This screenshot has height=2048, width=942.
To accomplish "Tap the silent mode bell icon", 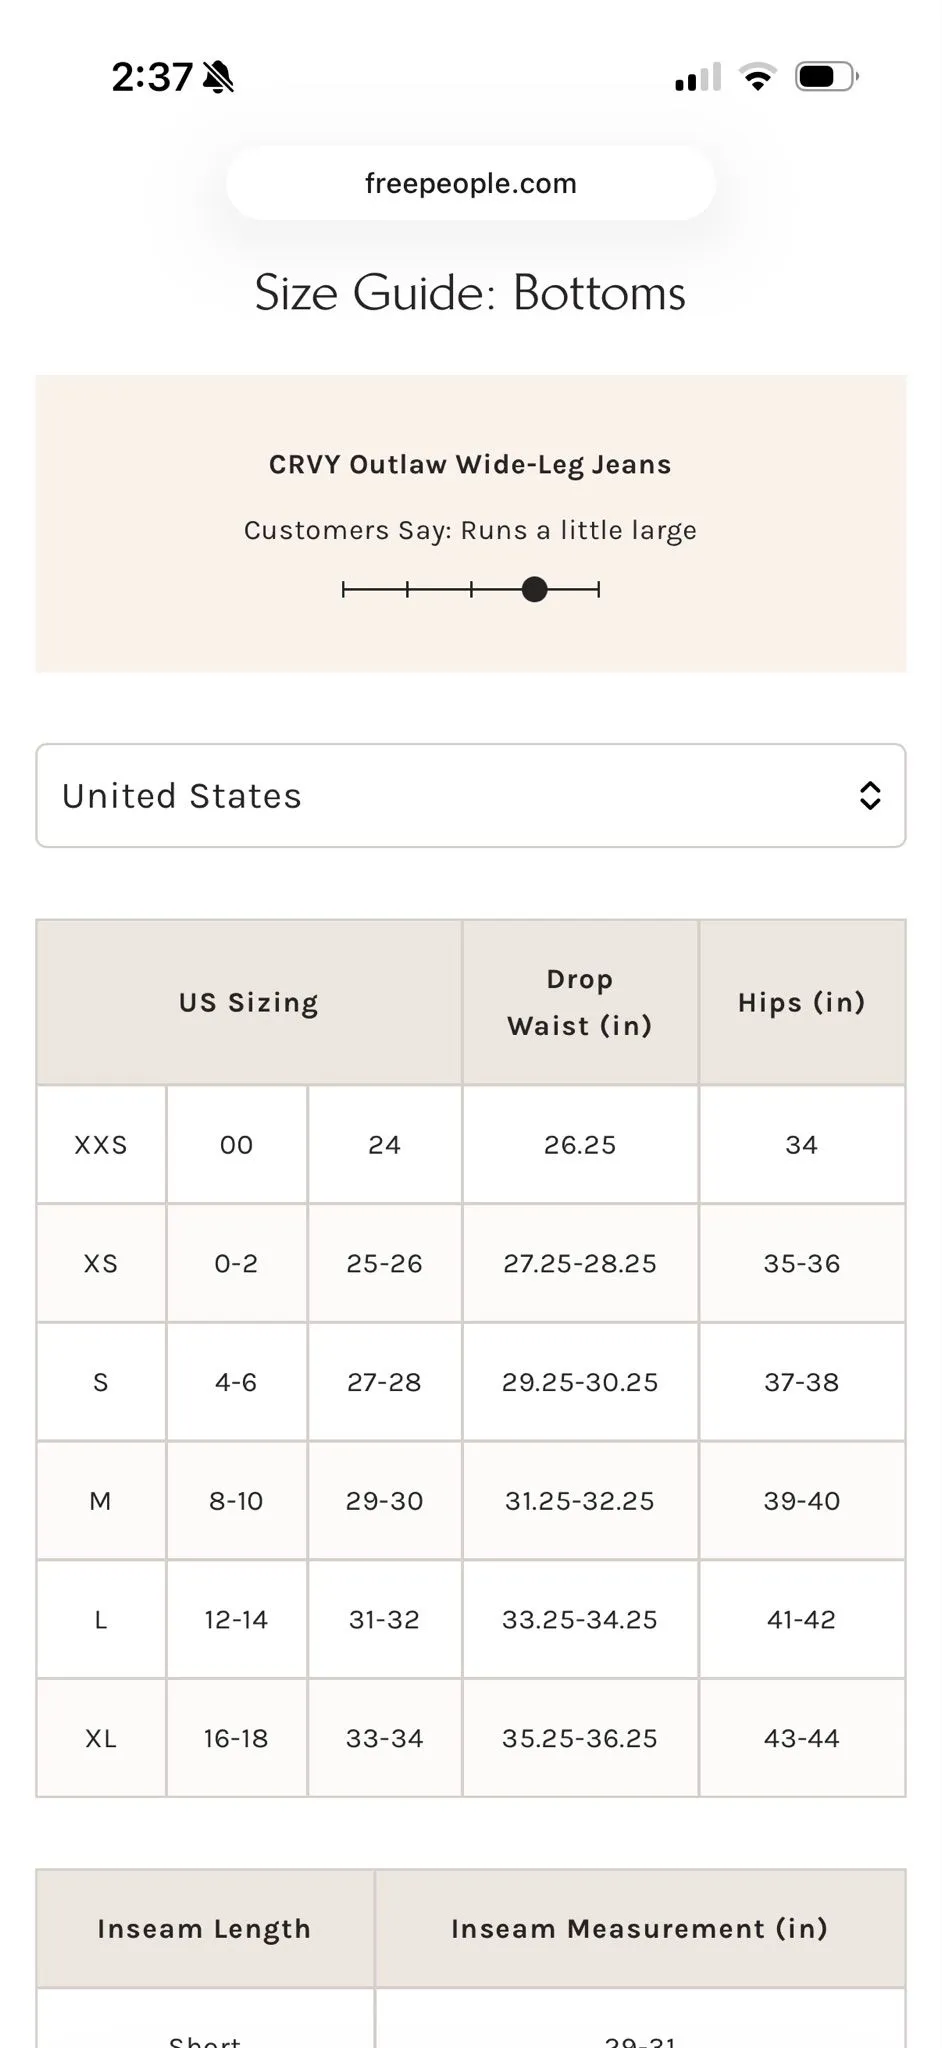I will (x=218, y=77).
